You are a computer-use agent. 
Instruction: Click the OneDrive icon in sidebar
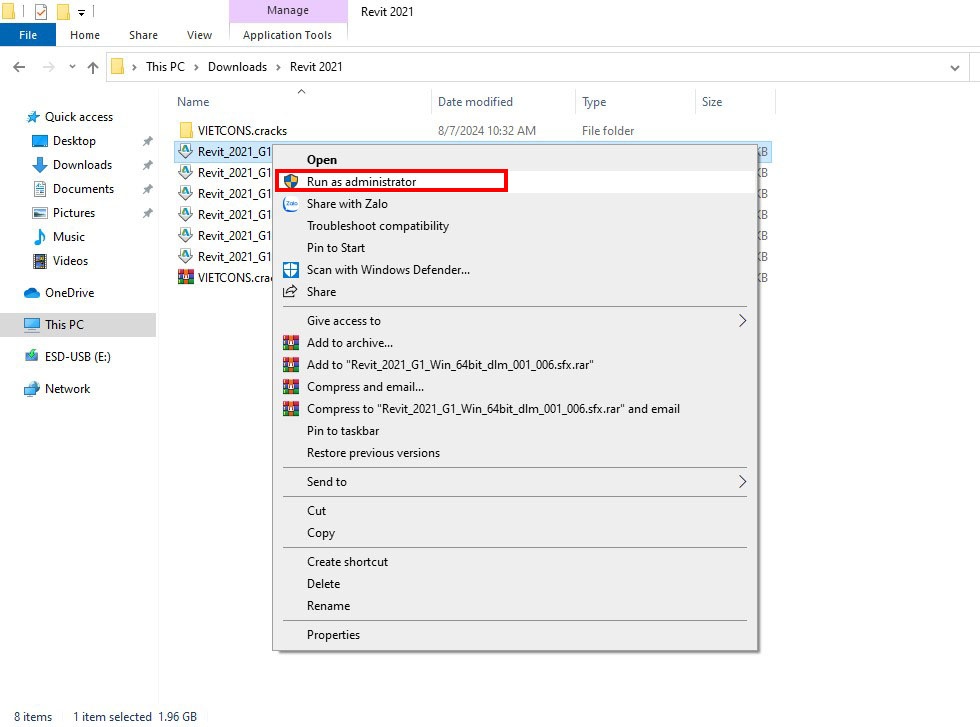pyautogui.click(x=30, y=292)
